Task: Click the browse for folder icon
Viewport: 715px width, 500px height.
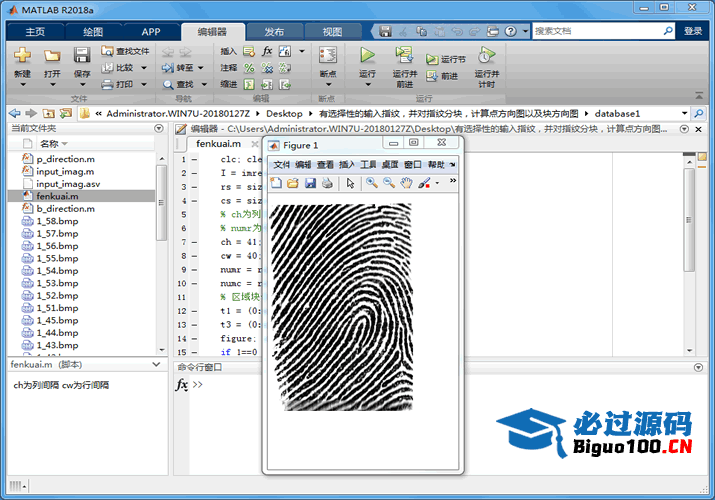Action: click(x=66, y=113)
